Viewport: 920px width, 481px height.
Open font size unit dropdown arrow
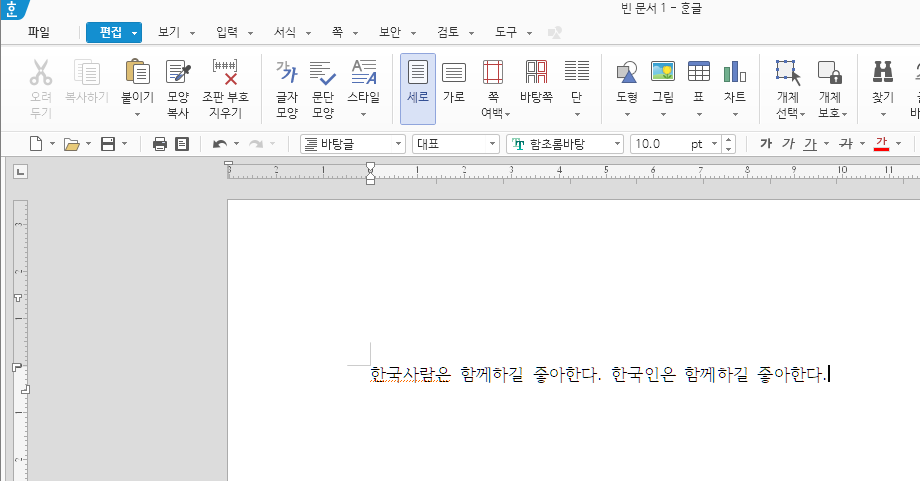[714, 144]
